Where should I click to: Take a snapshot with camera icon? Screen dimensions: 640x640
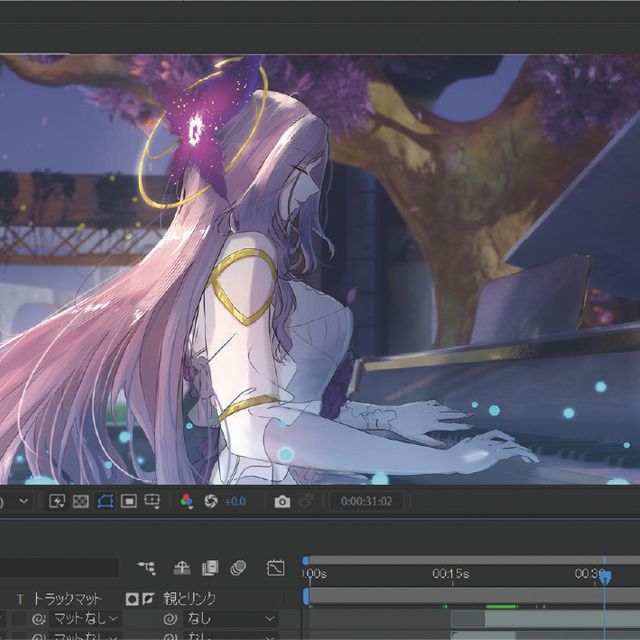(282, 501)
